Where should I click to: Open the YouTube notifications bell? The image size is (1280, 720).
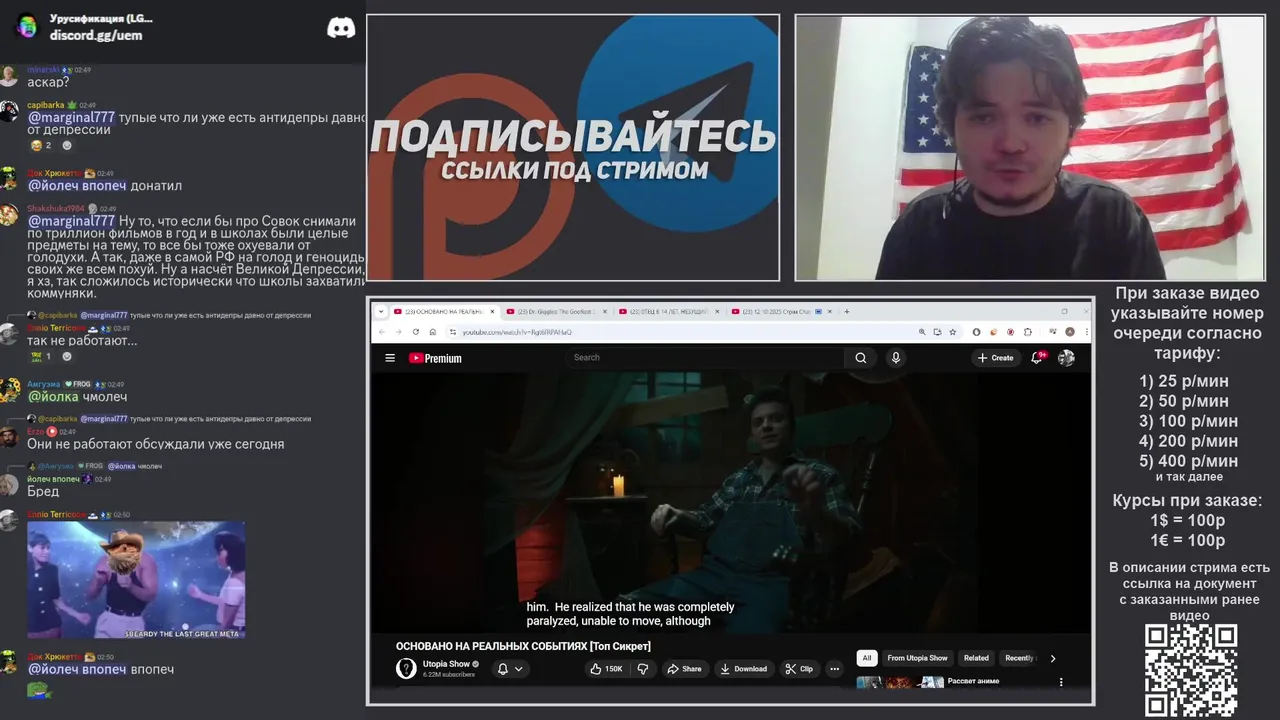point(1038,357)
